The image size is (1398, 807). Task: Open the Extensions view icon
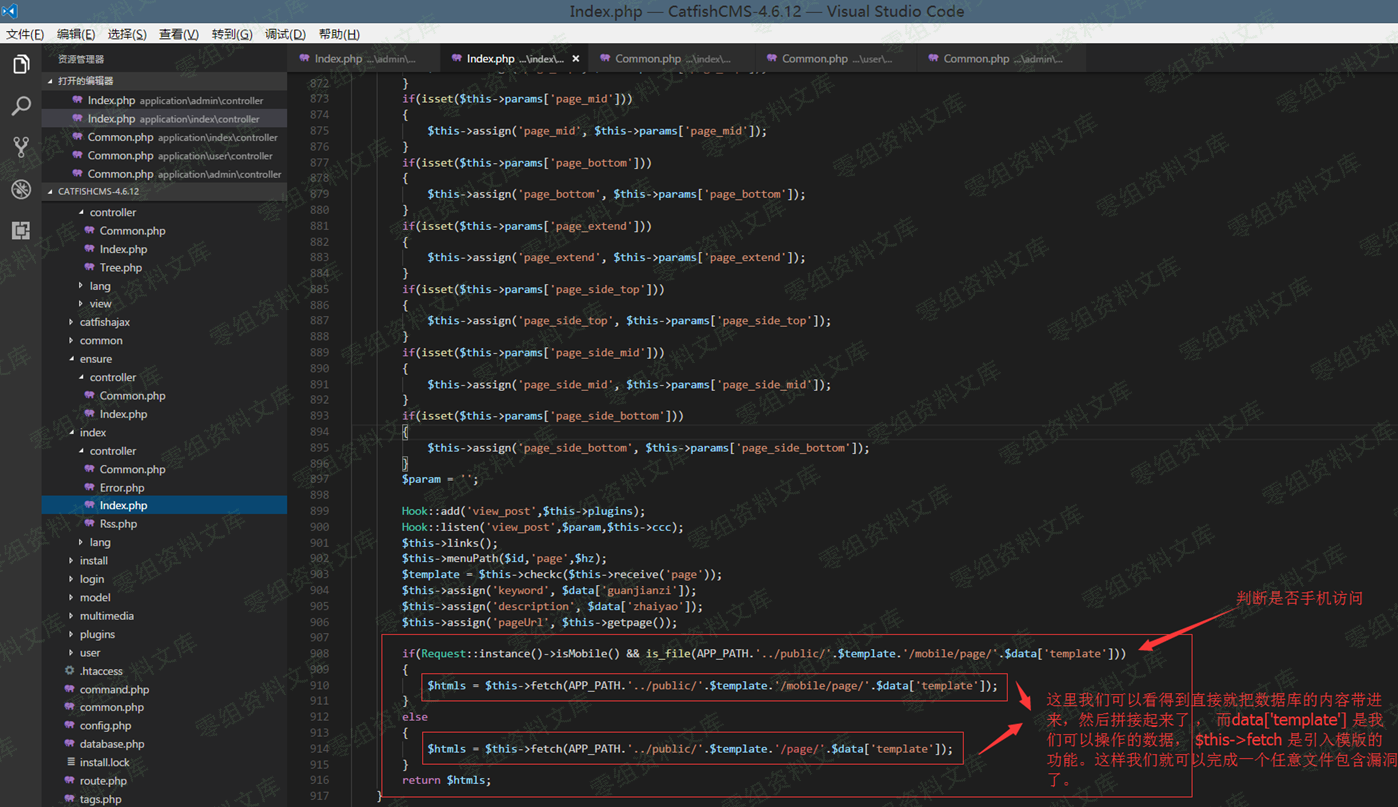pos(21,231)
